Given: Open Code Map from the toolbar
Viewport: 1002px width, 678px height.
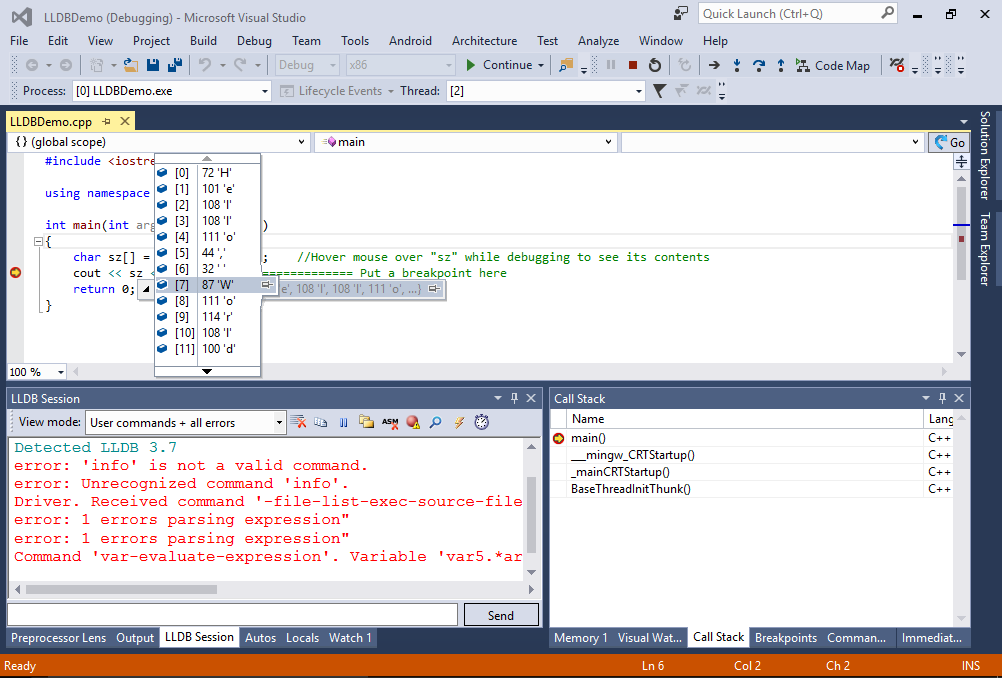Looking at the screenshot, I should (833, 65).
